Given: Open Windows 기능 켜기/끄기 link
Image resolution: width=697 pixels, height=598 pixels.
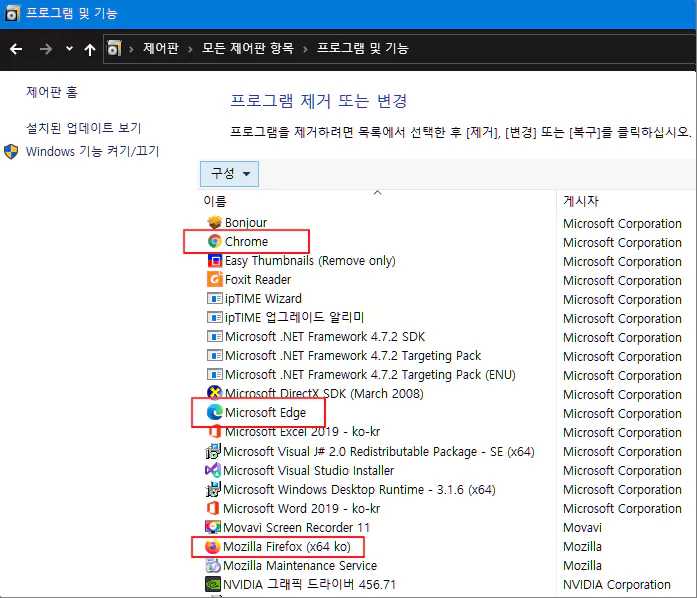Looking at the screenshot, I should pos(92,151).
